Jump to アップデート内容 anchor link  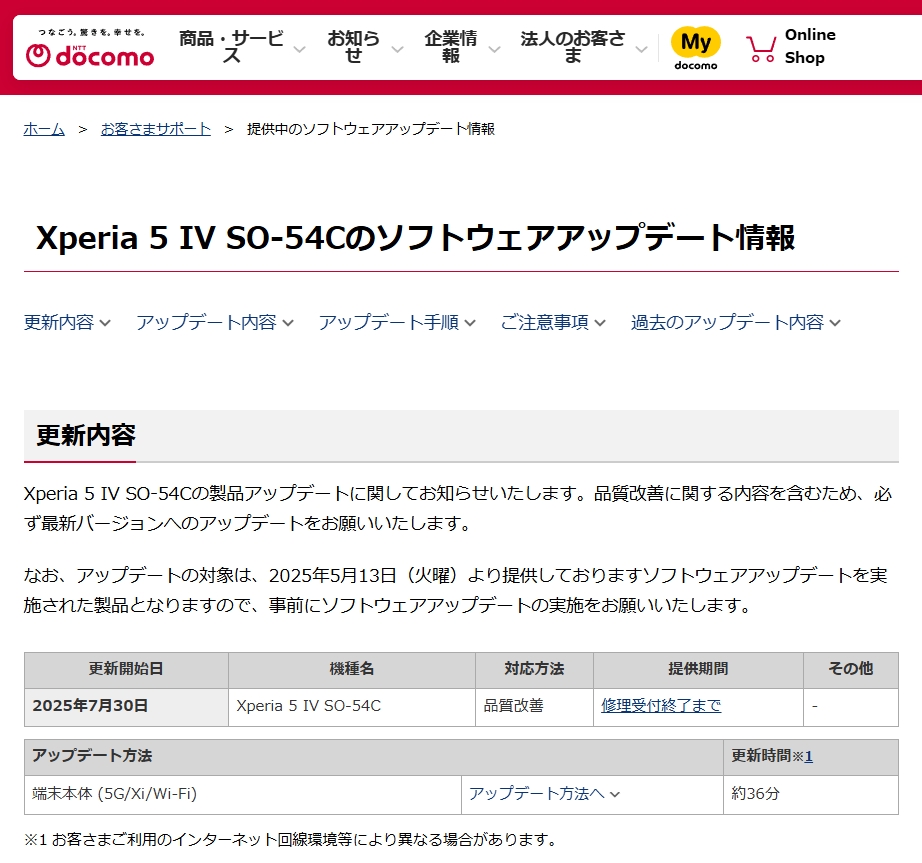coord(206,322)
